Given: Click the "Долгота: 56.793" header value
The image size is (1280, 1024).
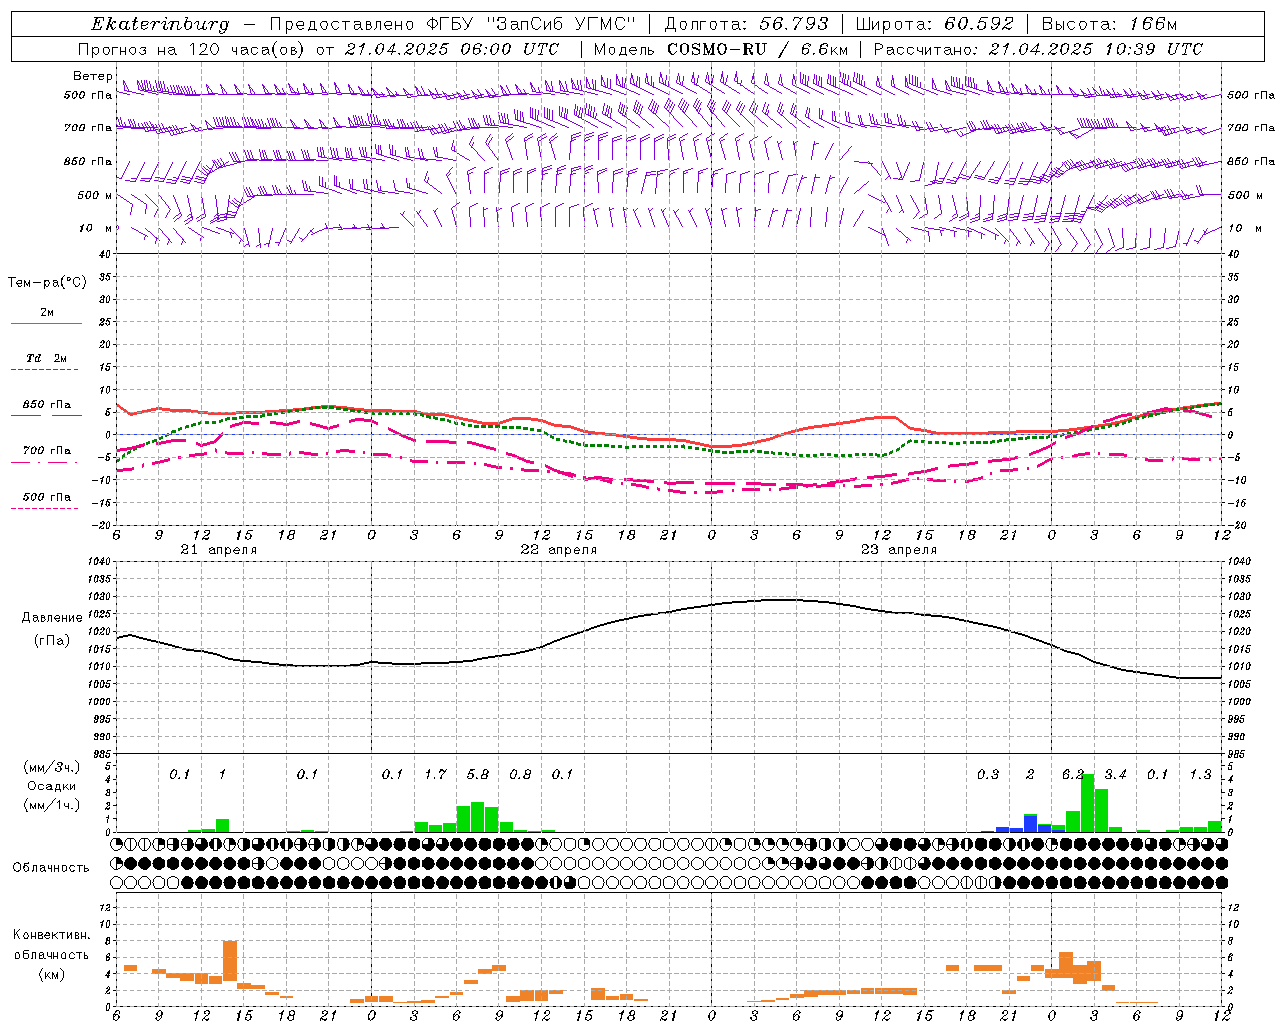Looking at the screenshot, I should pos(746,24).
